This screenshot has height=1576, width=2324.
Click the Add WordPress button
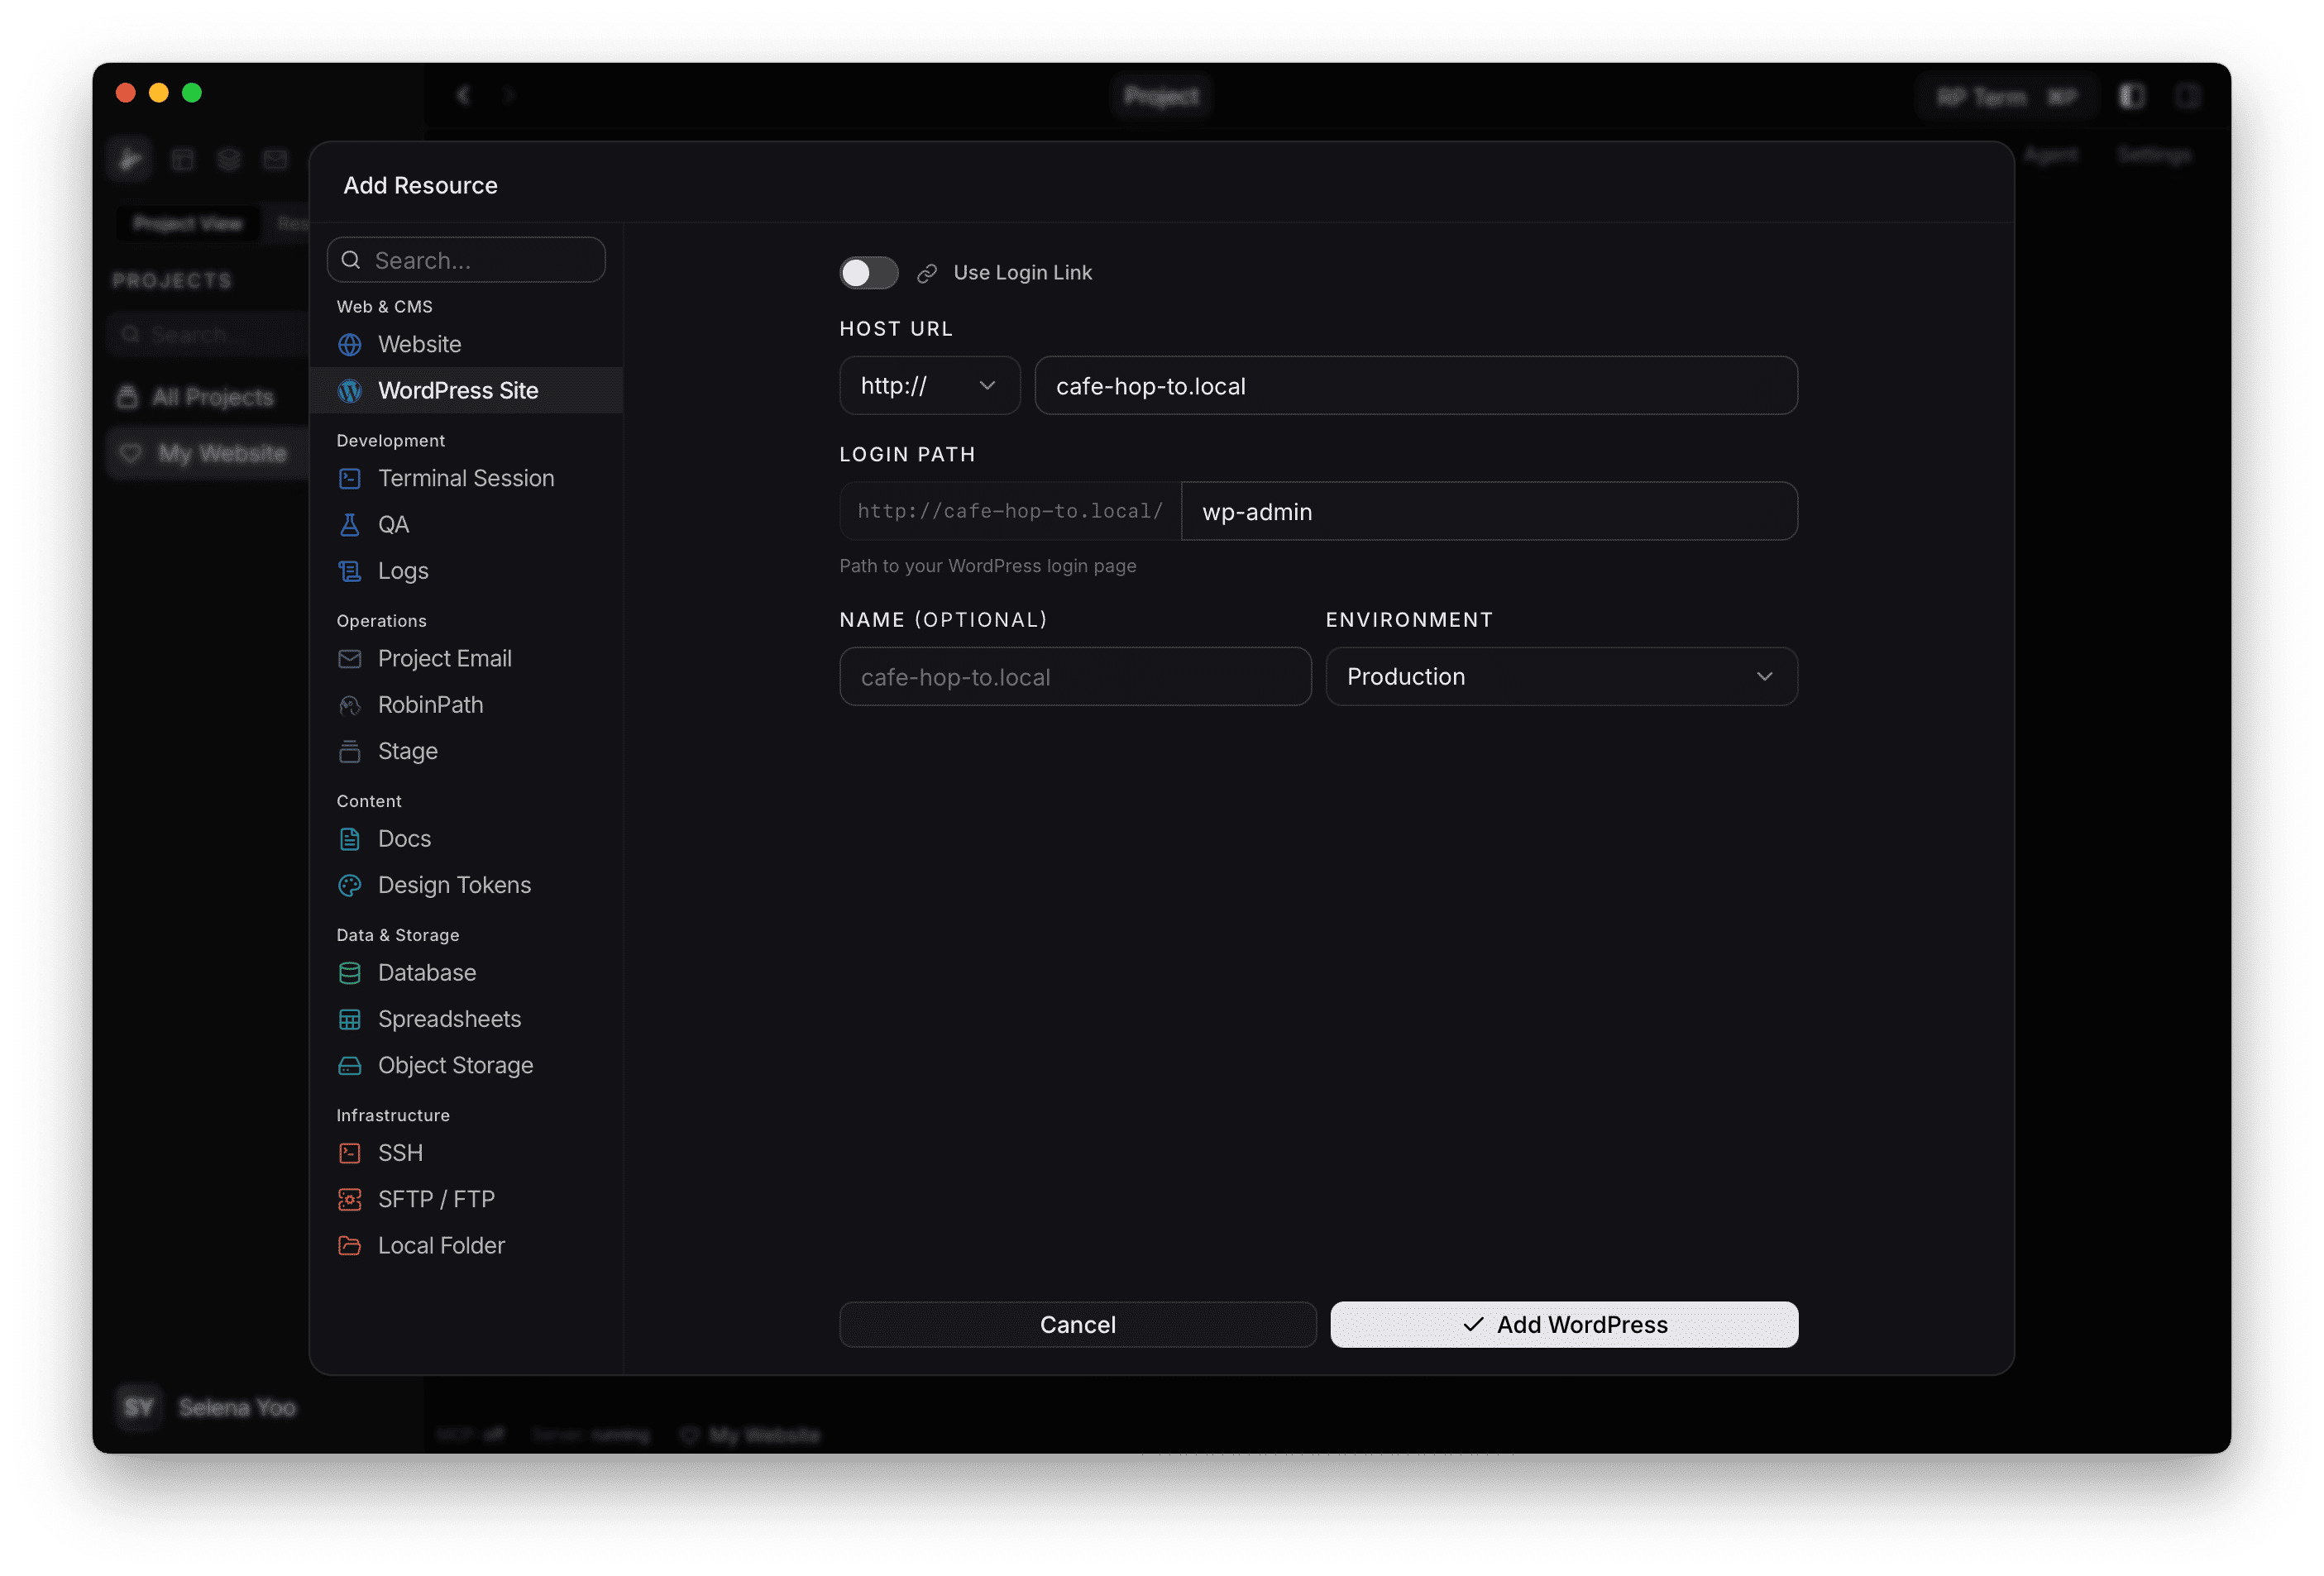pyautogui.click(x=1563, y=1324)
